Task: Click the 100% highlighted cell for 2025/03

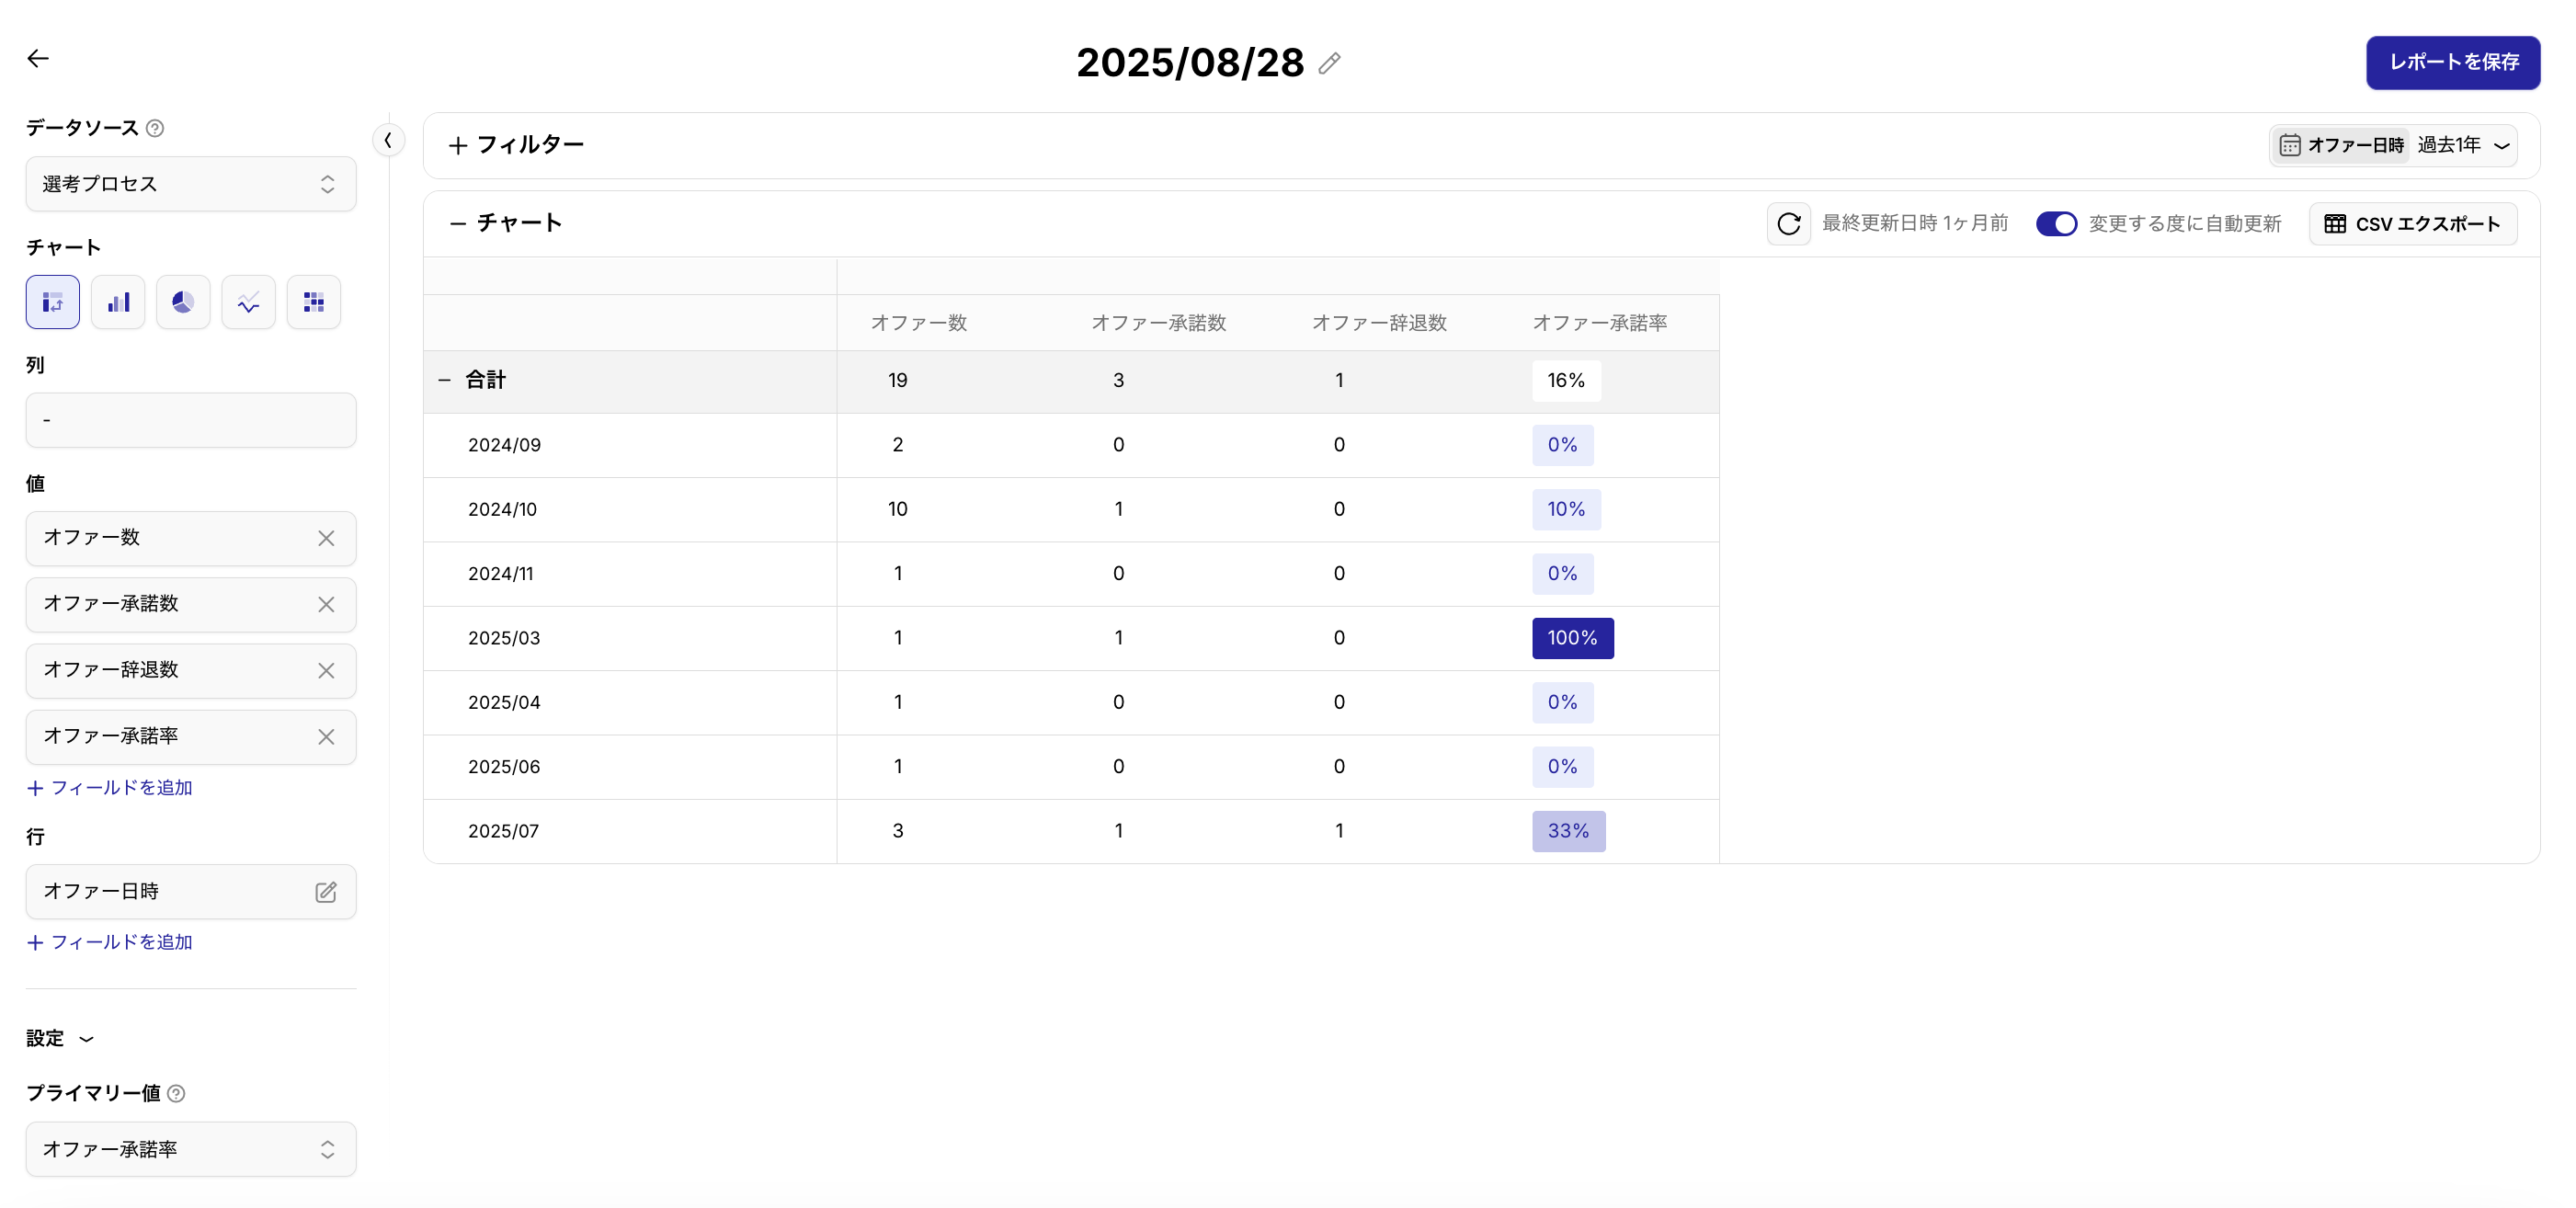Action: (1572, 638)
